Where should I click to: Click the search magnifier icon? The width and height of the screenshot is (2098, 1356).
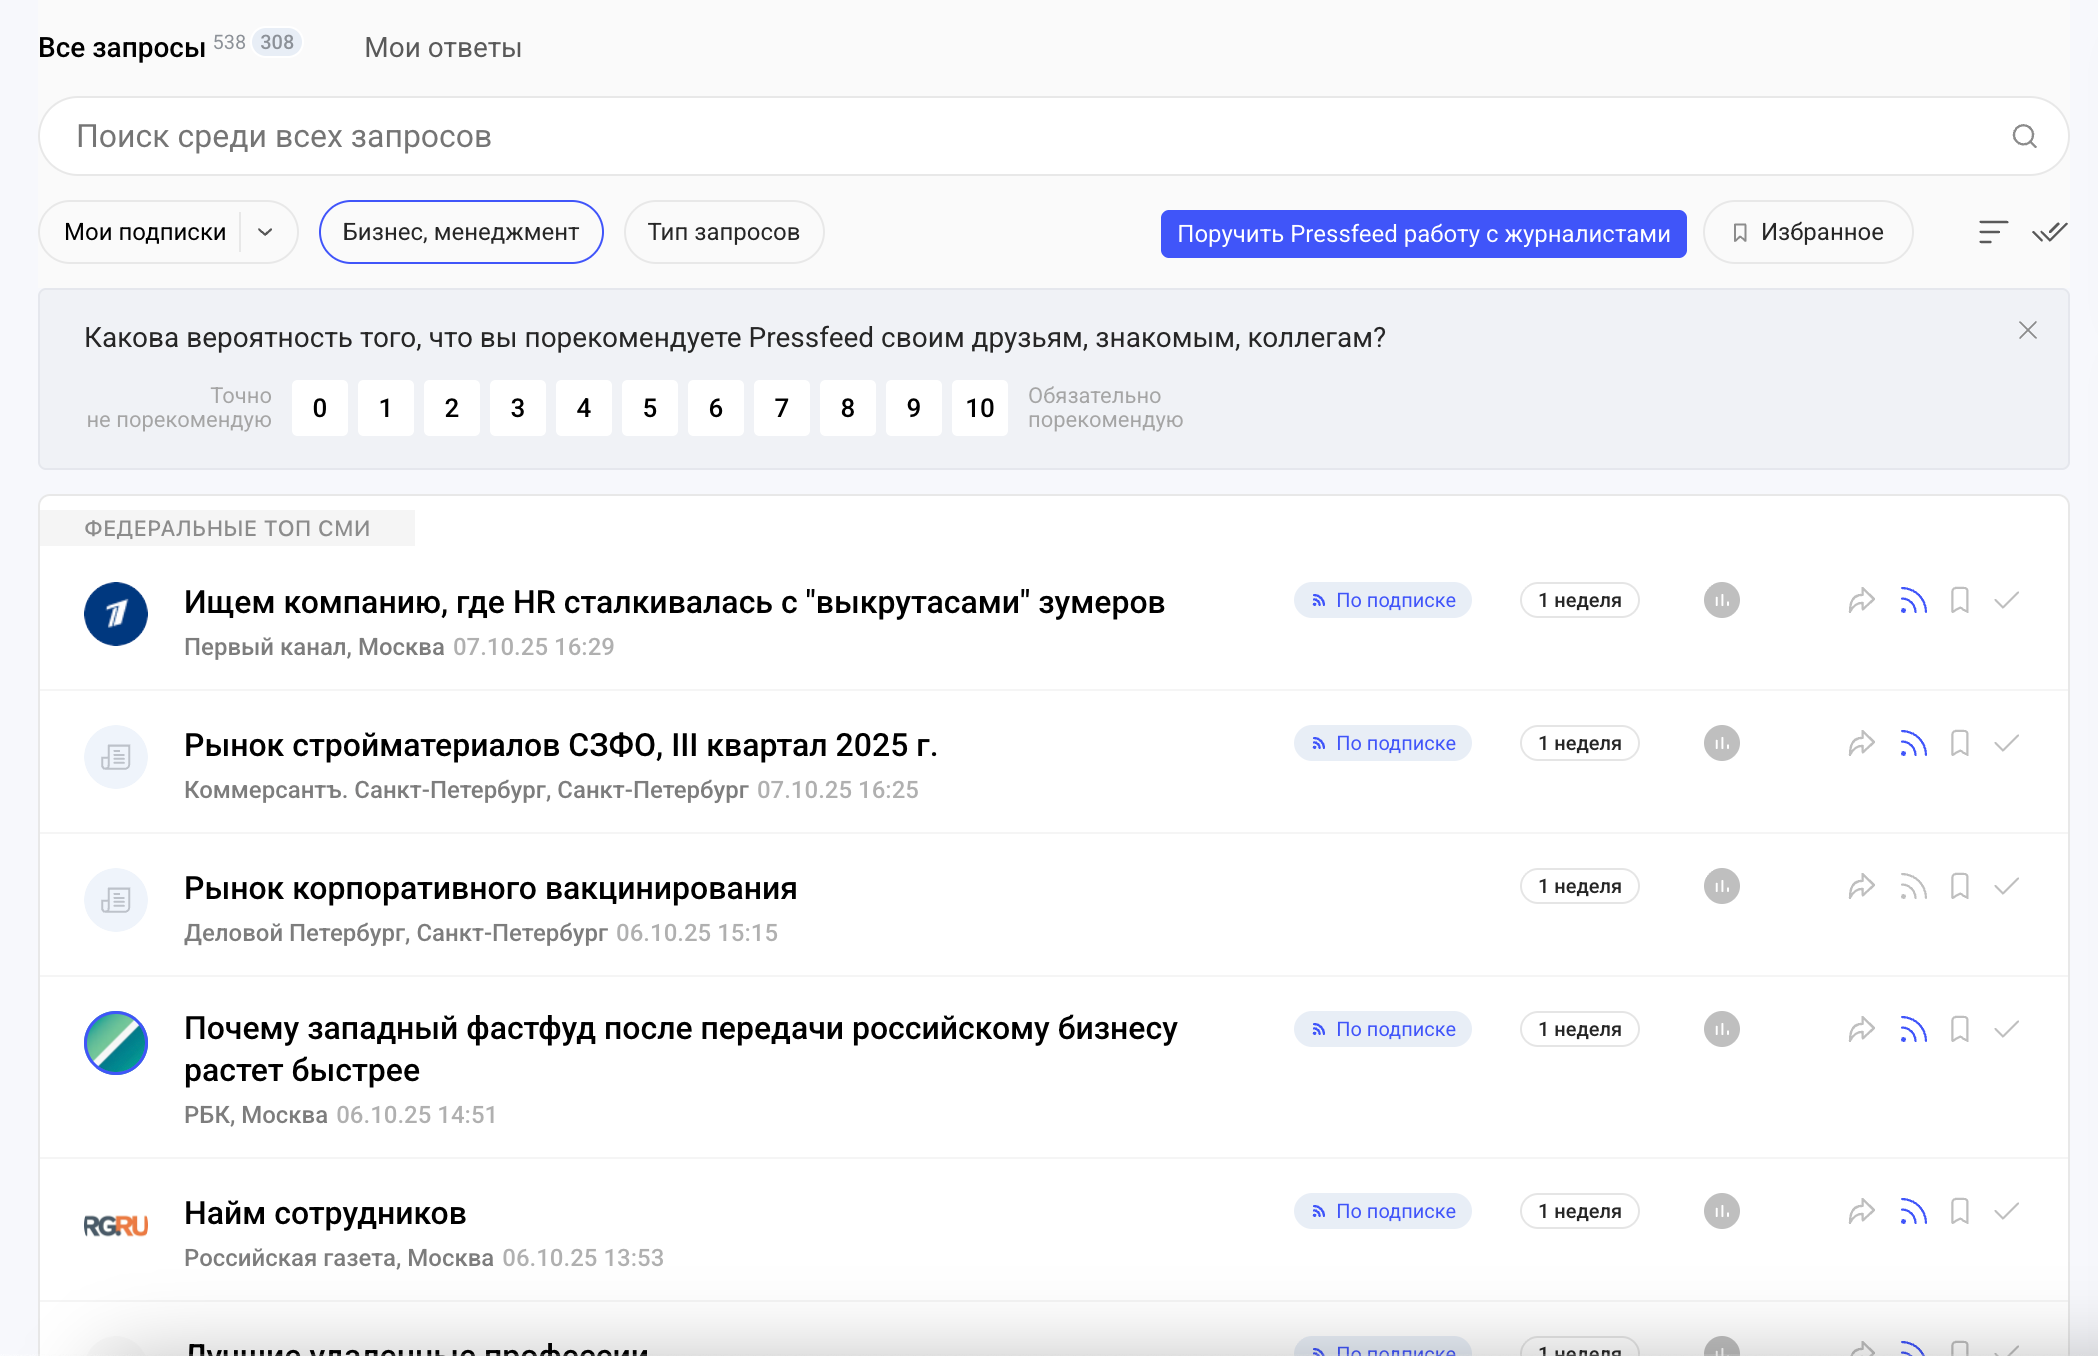point(2024,136)
